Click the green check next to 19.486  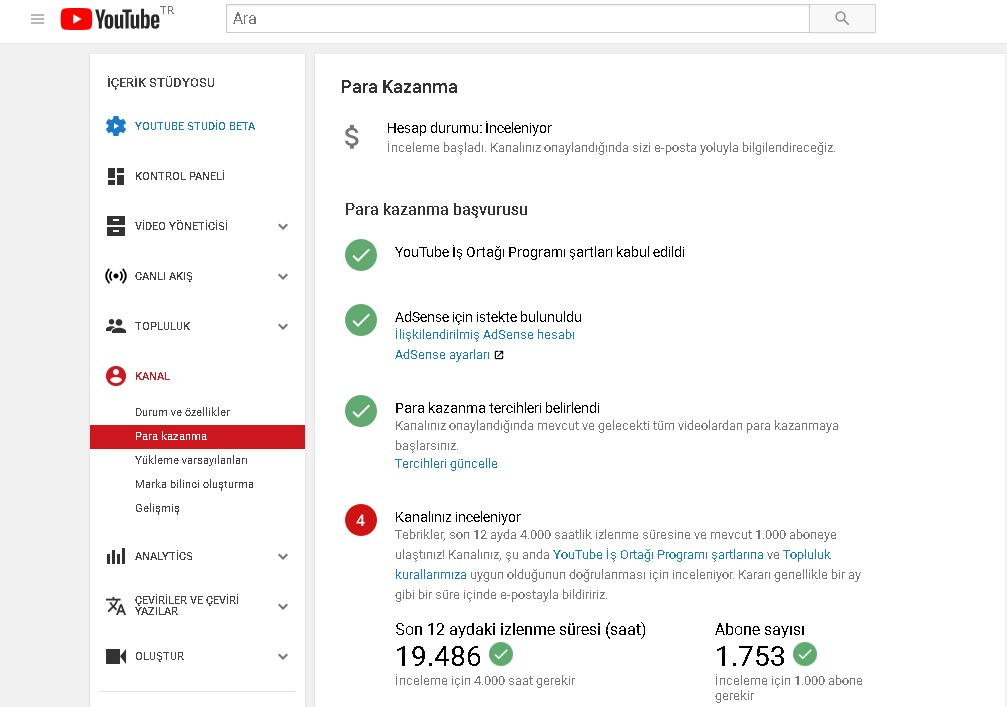click(501, 654)
